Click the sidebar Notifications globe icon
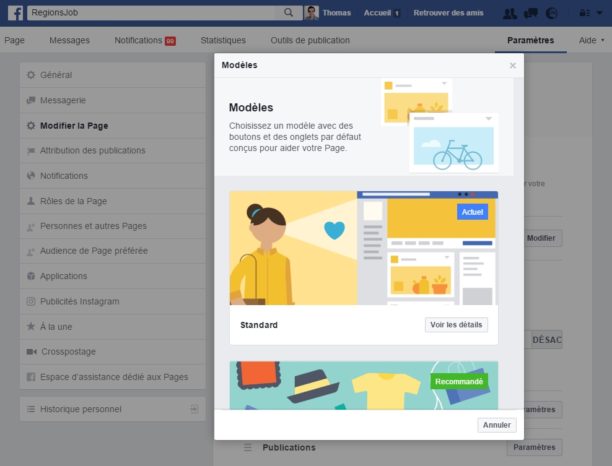The height and width of the screenshot is (466, 612). (31, 176)
